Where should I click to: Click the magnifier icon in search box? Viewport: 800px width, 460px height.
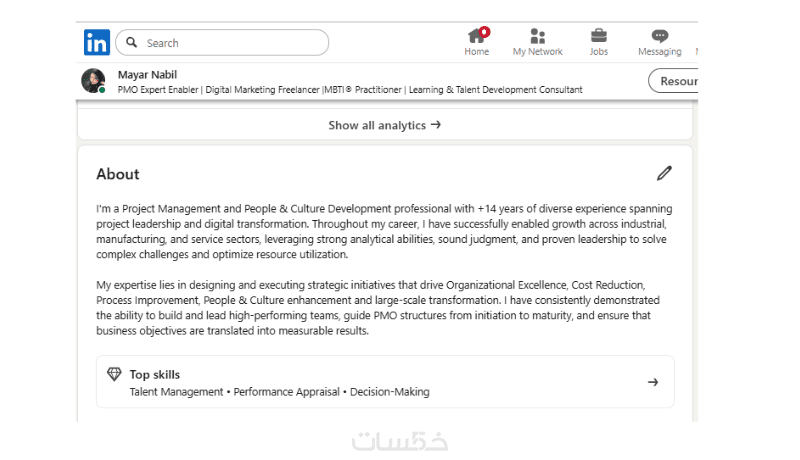(132, 42)
